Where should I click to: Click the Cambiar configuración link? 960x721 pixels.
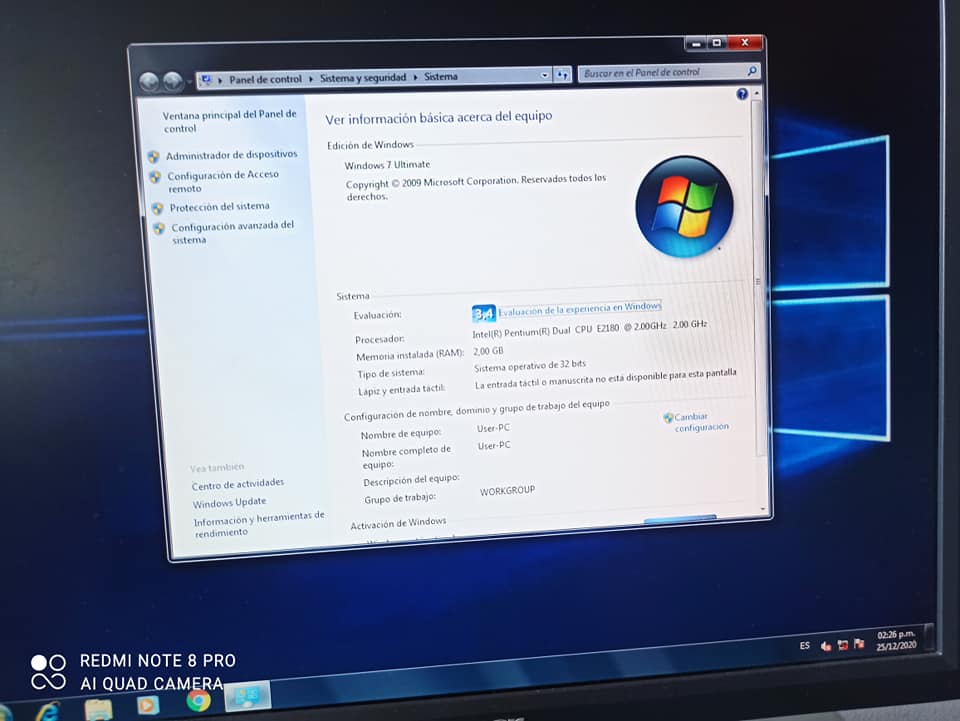click(x=701, y=422)
